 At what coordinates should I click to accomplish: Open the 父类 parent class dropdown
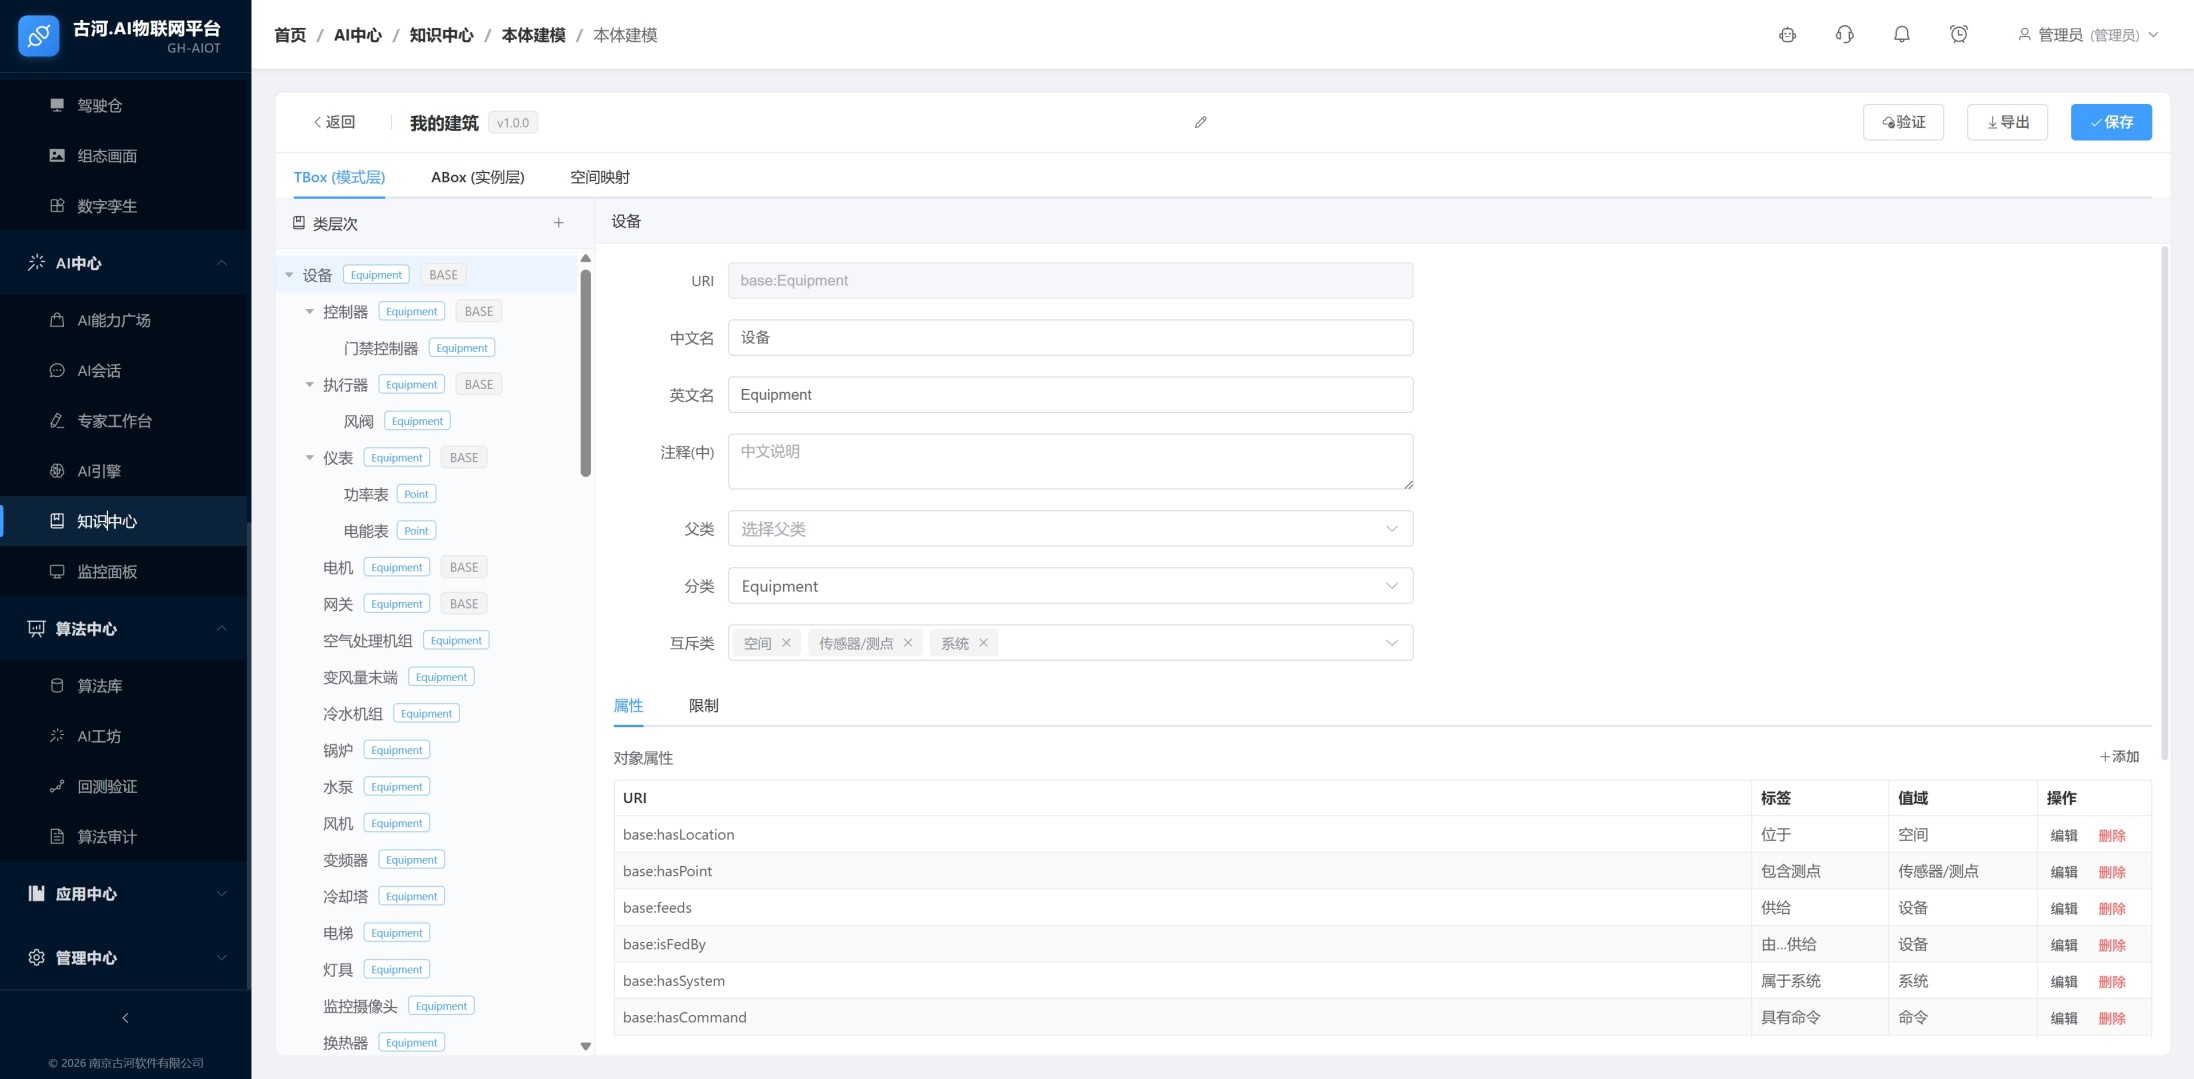pos(1070,529)
